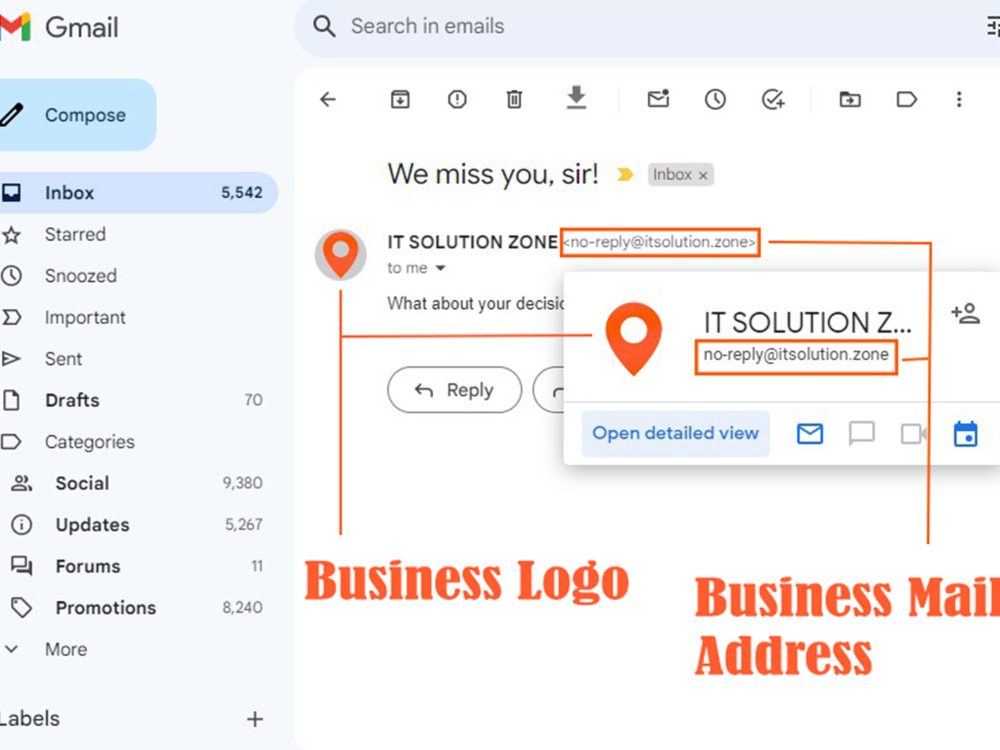Click the sender avatar logo
This screenshot has width=1000, height=750.
(x=341, y=254)
